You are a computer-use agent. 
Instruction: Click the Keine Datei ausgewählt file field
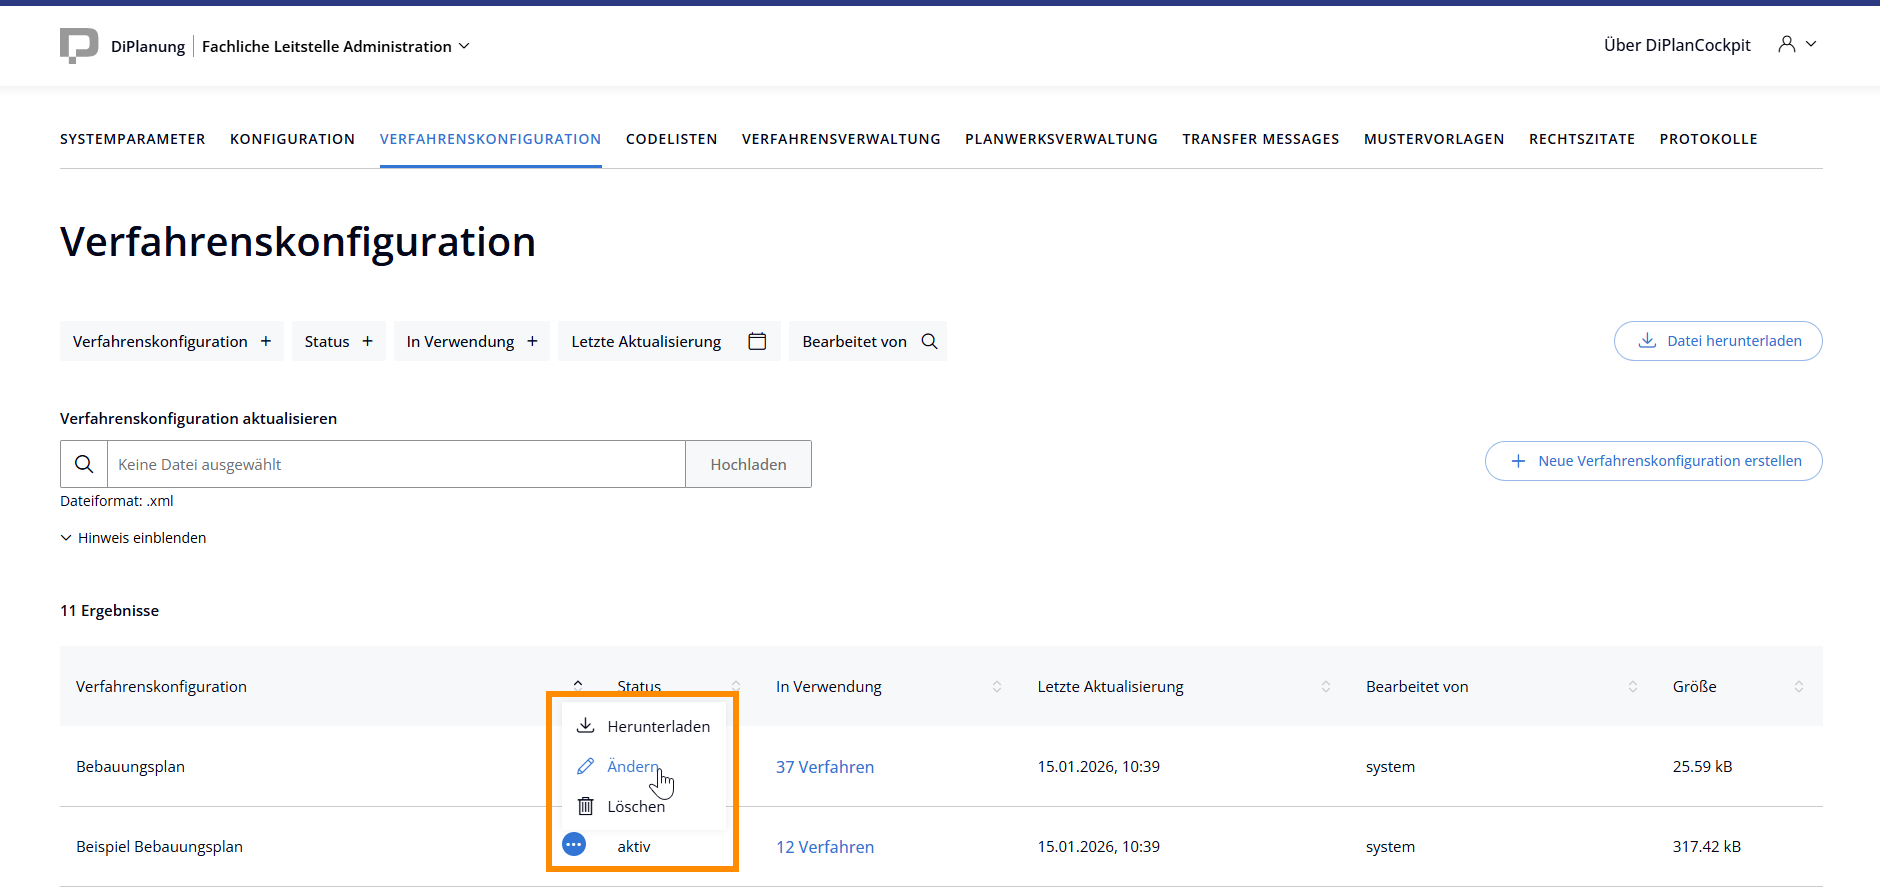pos(396,464)
